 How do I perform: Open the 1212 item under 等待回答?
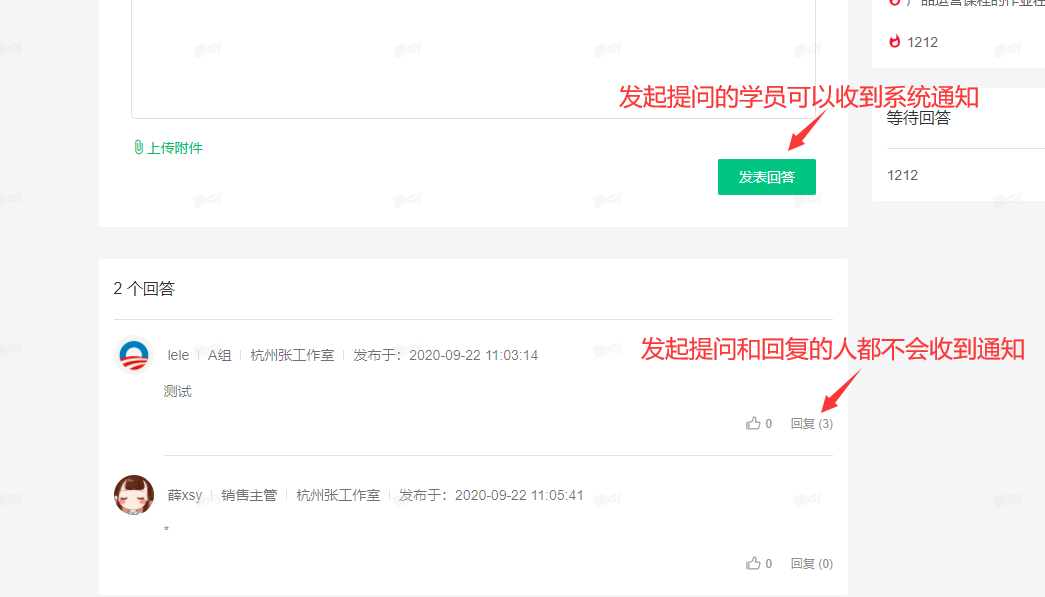click(x=902, y=175)
